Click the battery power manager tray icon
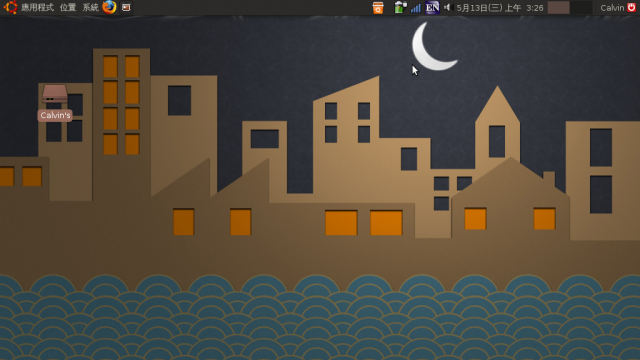640x360 pixels. pos(400,7)
